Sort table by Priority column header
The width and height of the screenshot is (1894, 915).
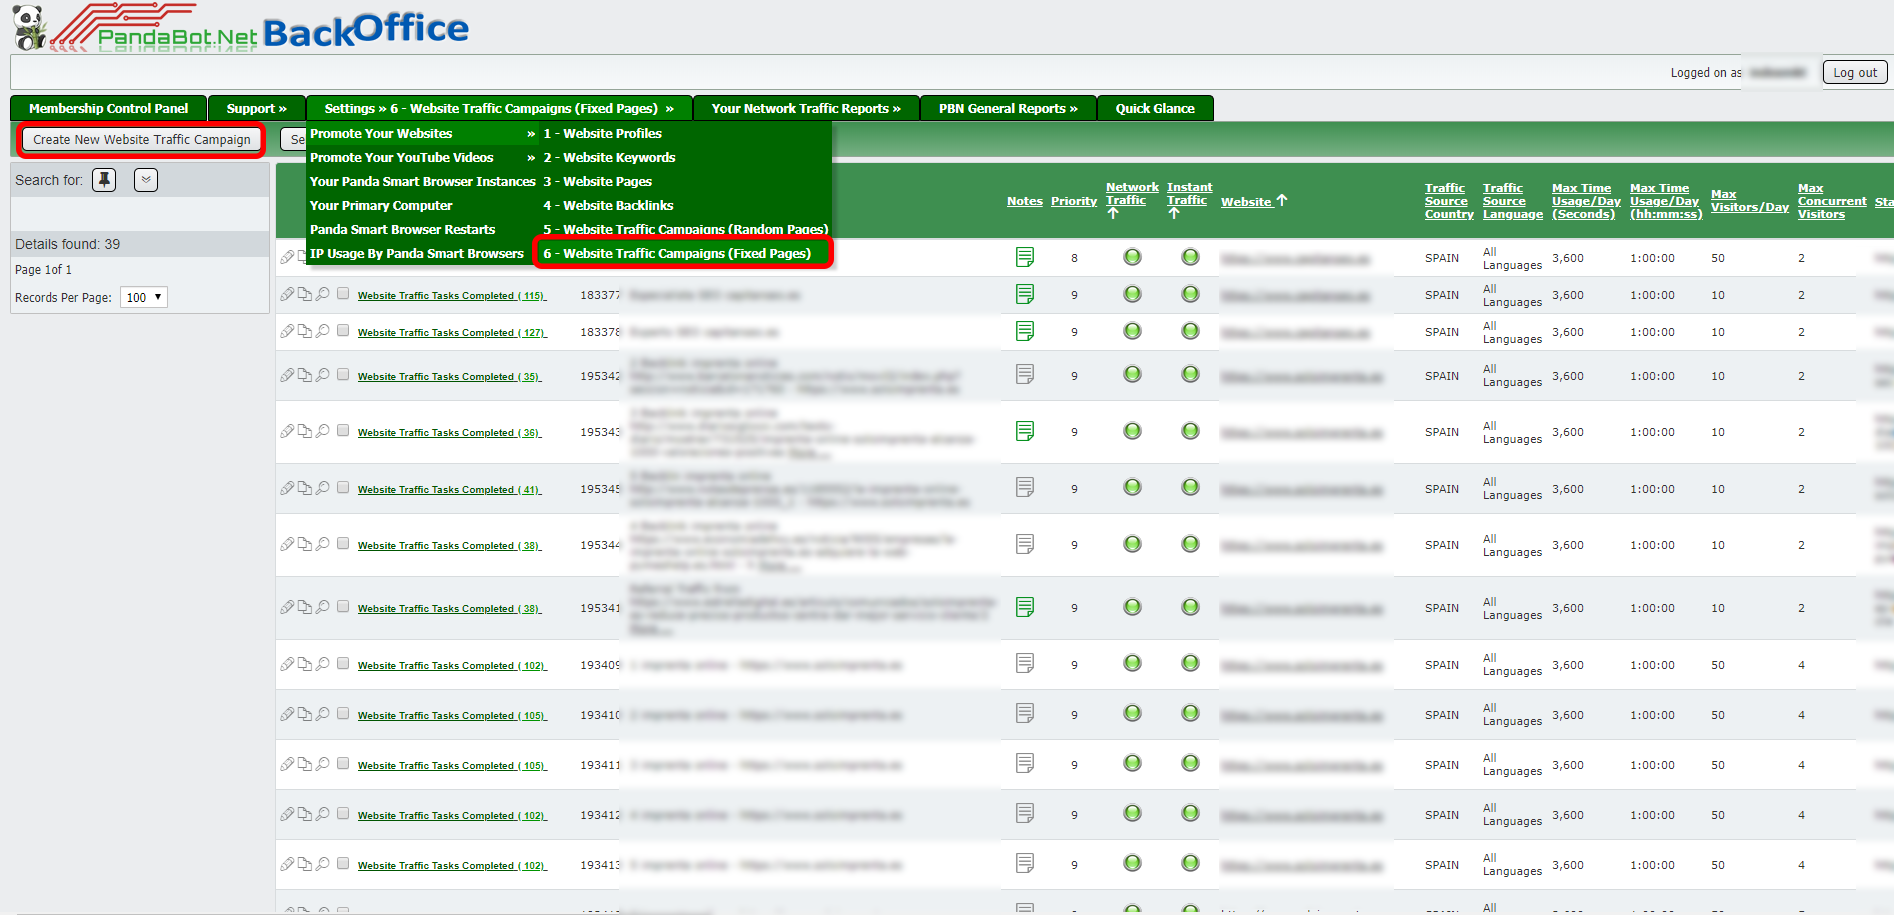tap(1073, 201)
